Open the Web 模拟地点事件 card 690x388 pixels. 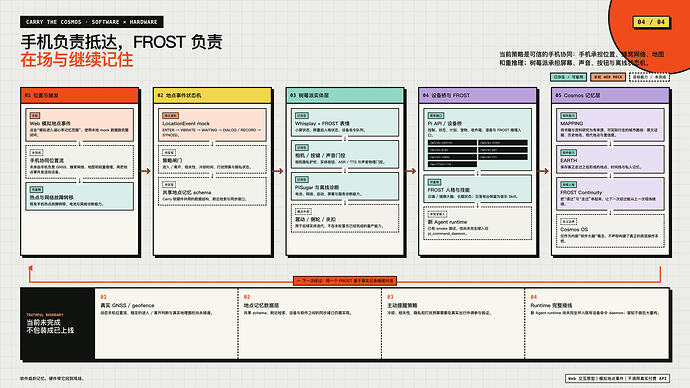(80, 125)
